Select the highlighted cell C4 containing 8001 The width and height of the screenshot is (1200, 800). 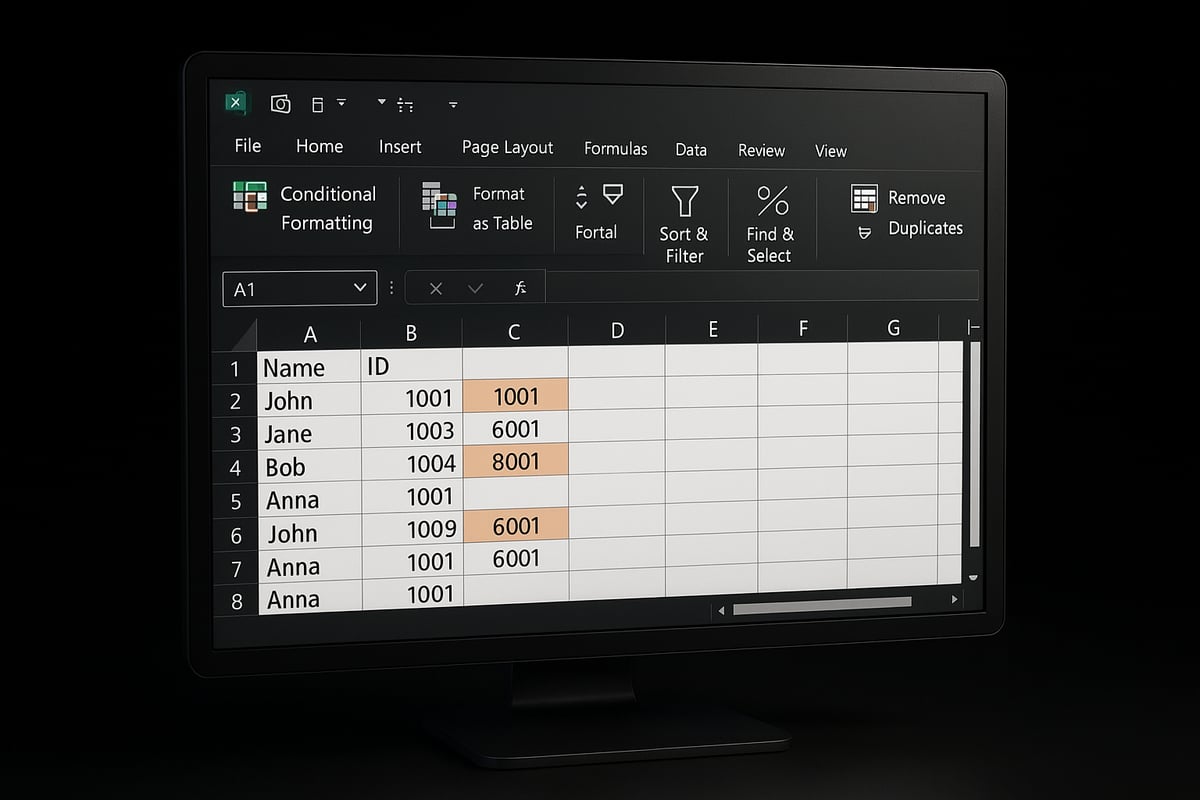[x=515, y=462]
